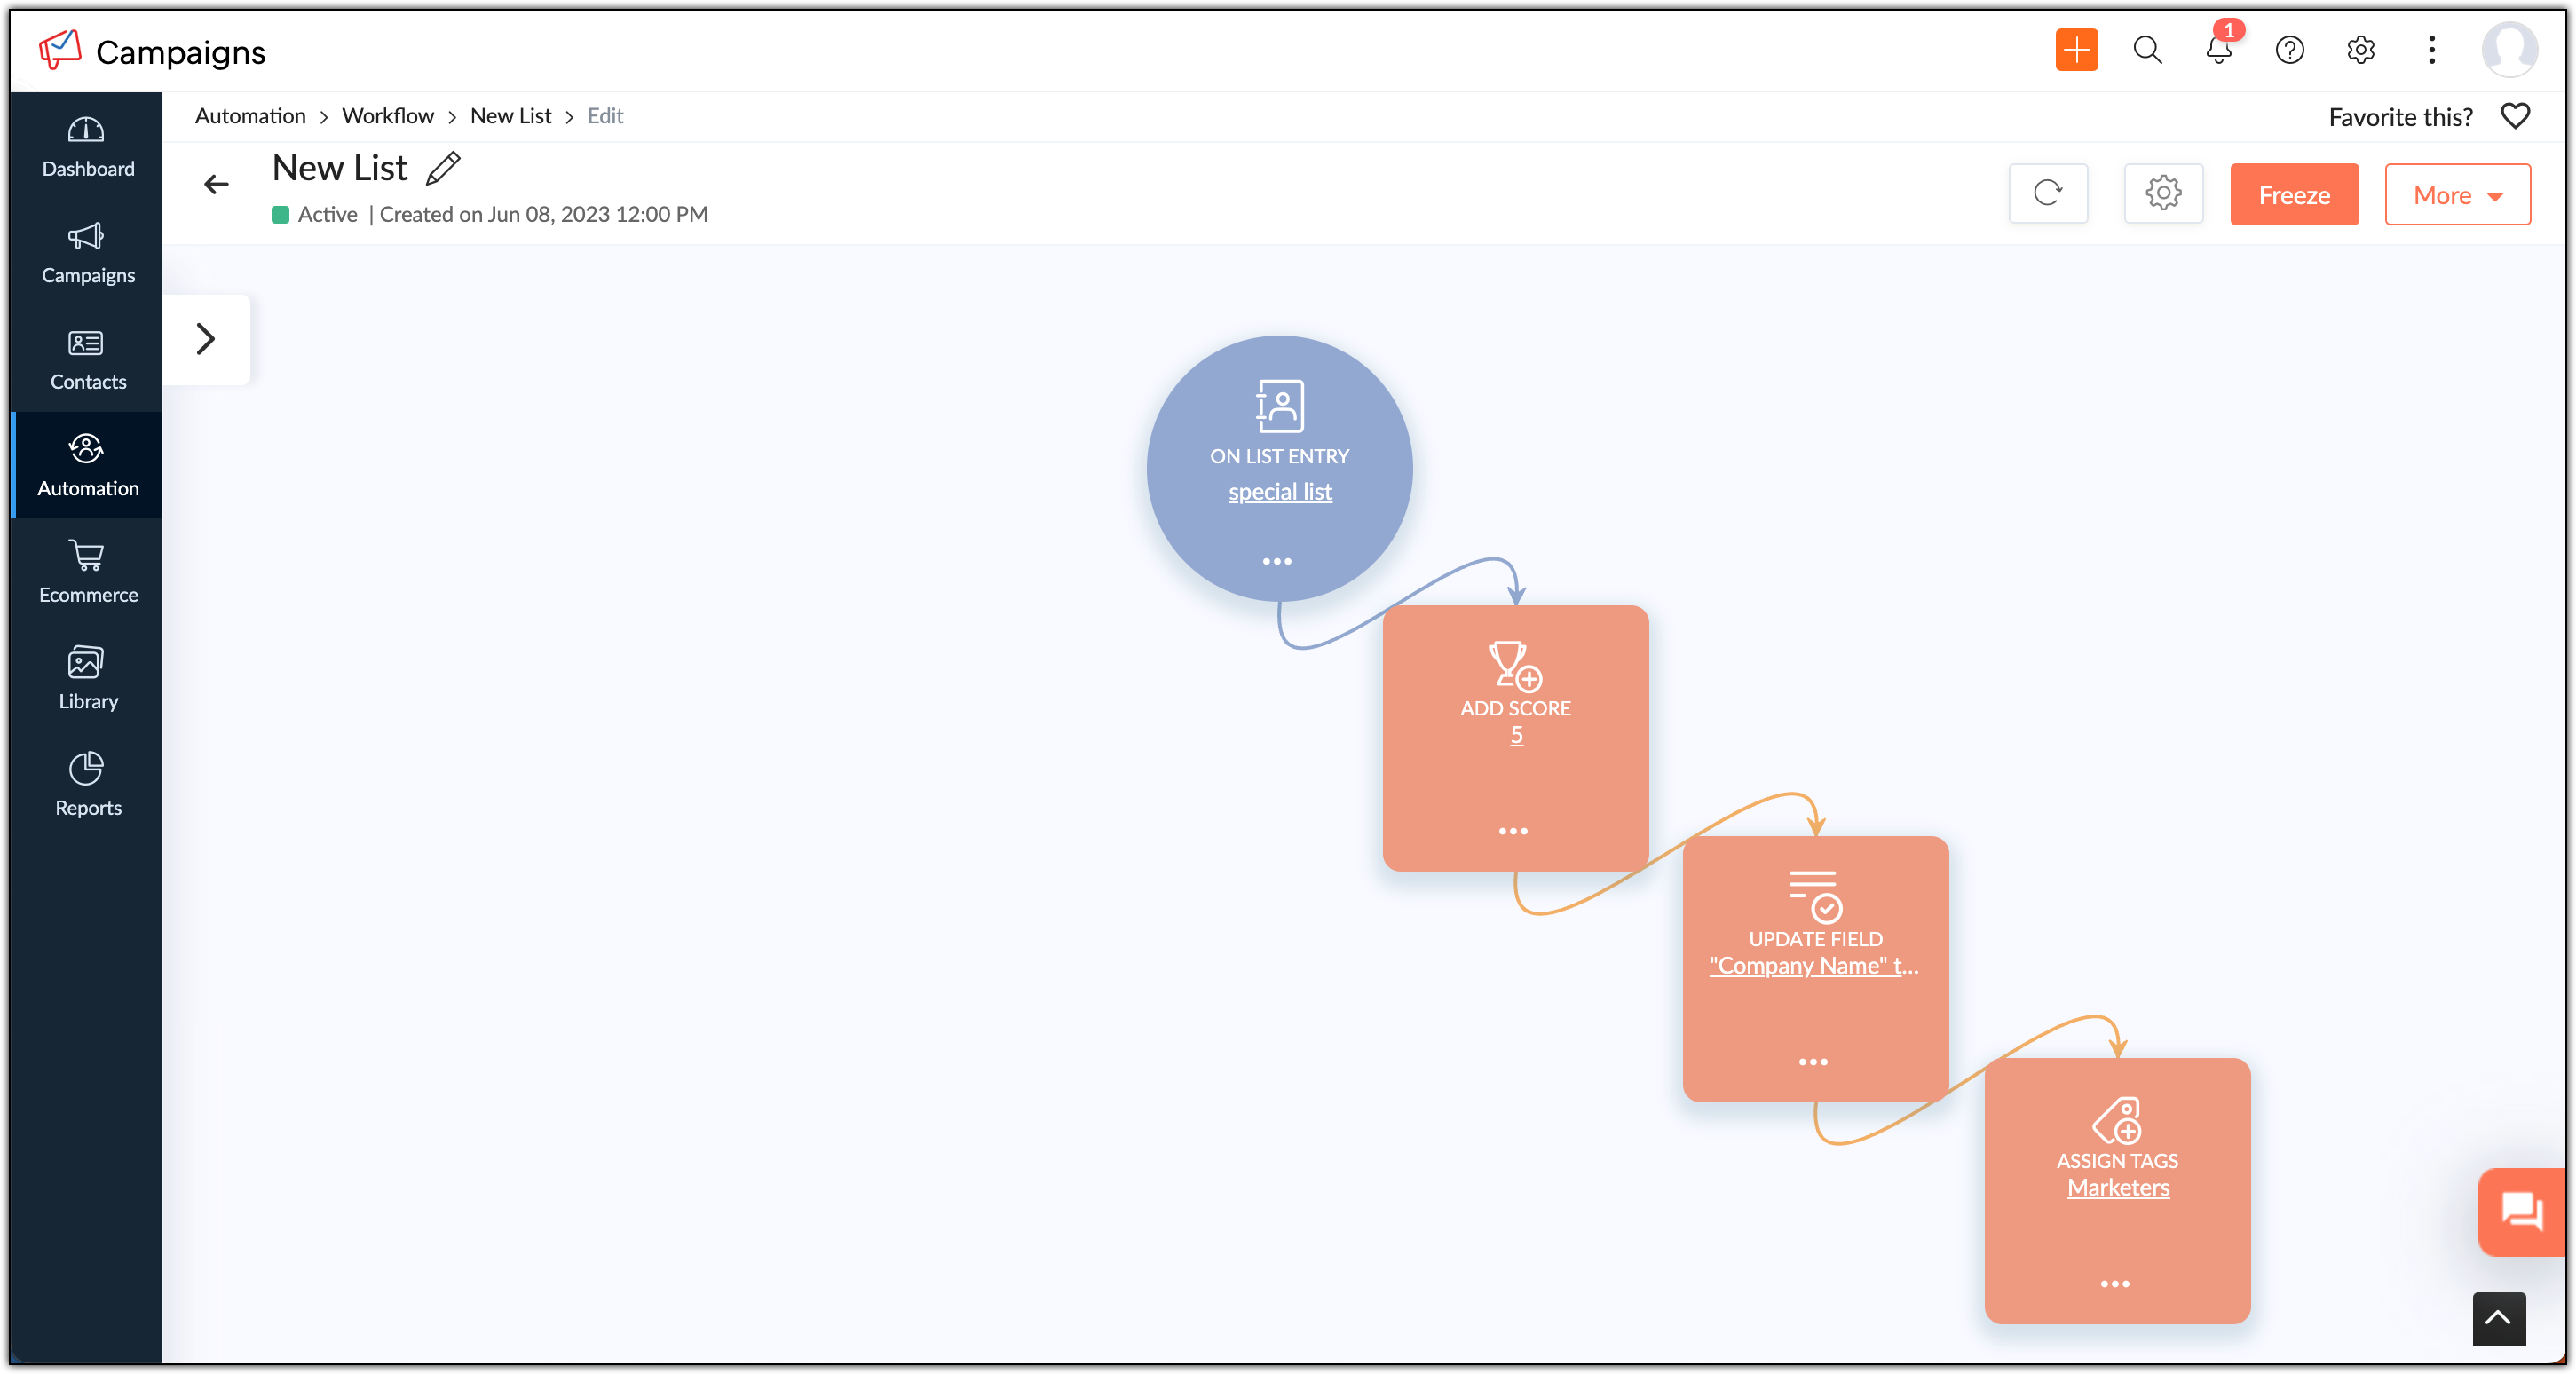
Task: Open Contacts in the sidebar
Action: [x=87, y=359]
